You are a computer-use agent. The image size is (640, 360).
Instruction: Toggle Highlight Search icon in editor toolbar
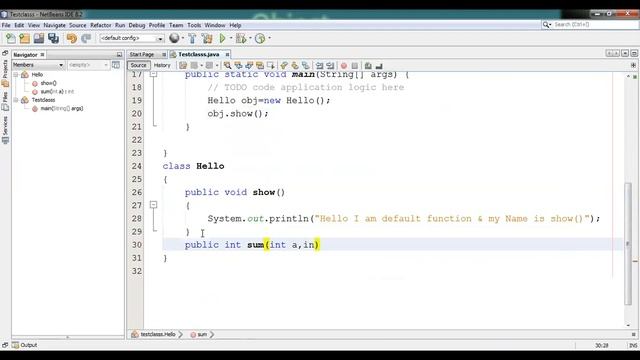click(x=260, y=65)
